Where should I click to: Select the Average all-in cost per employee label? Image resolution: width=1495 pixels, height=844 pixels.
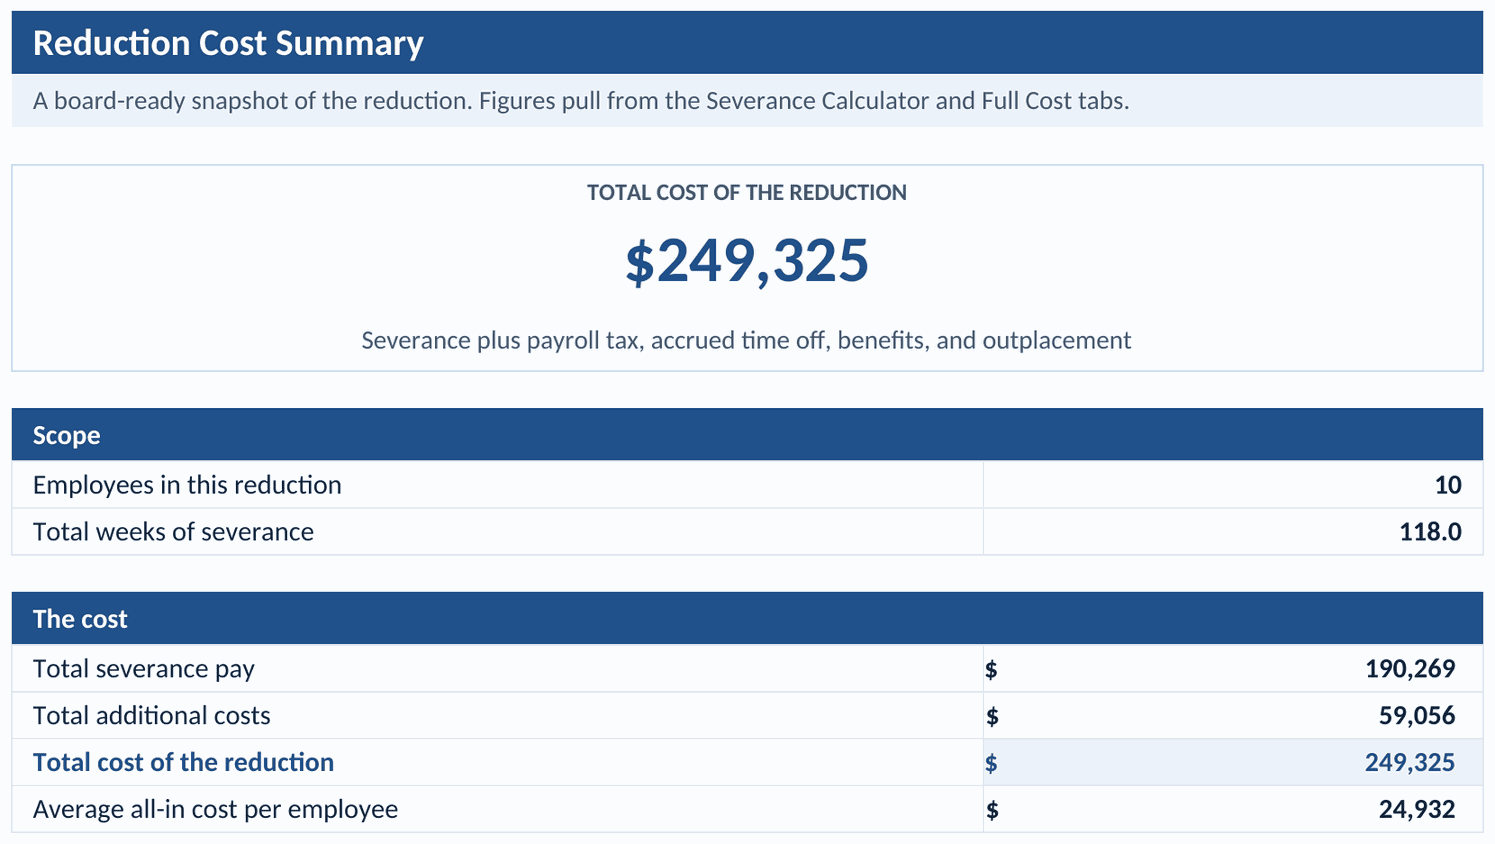click(215, 810)
